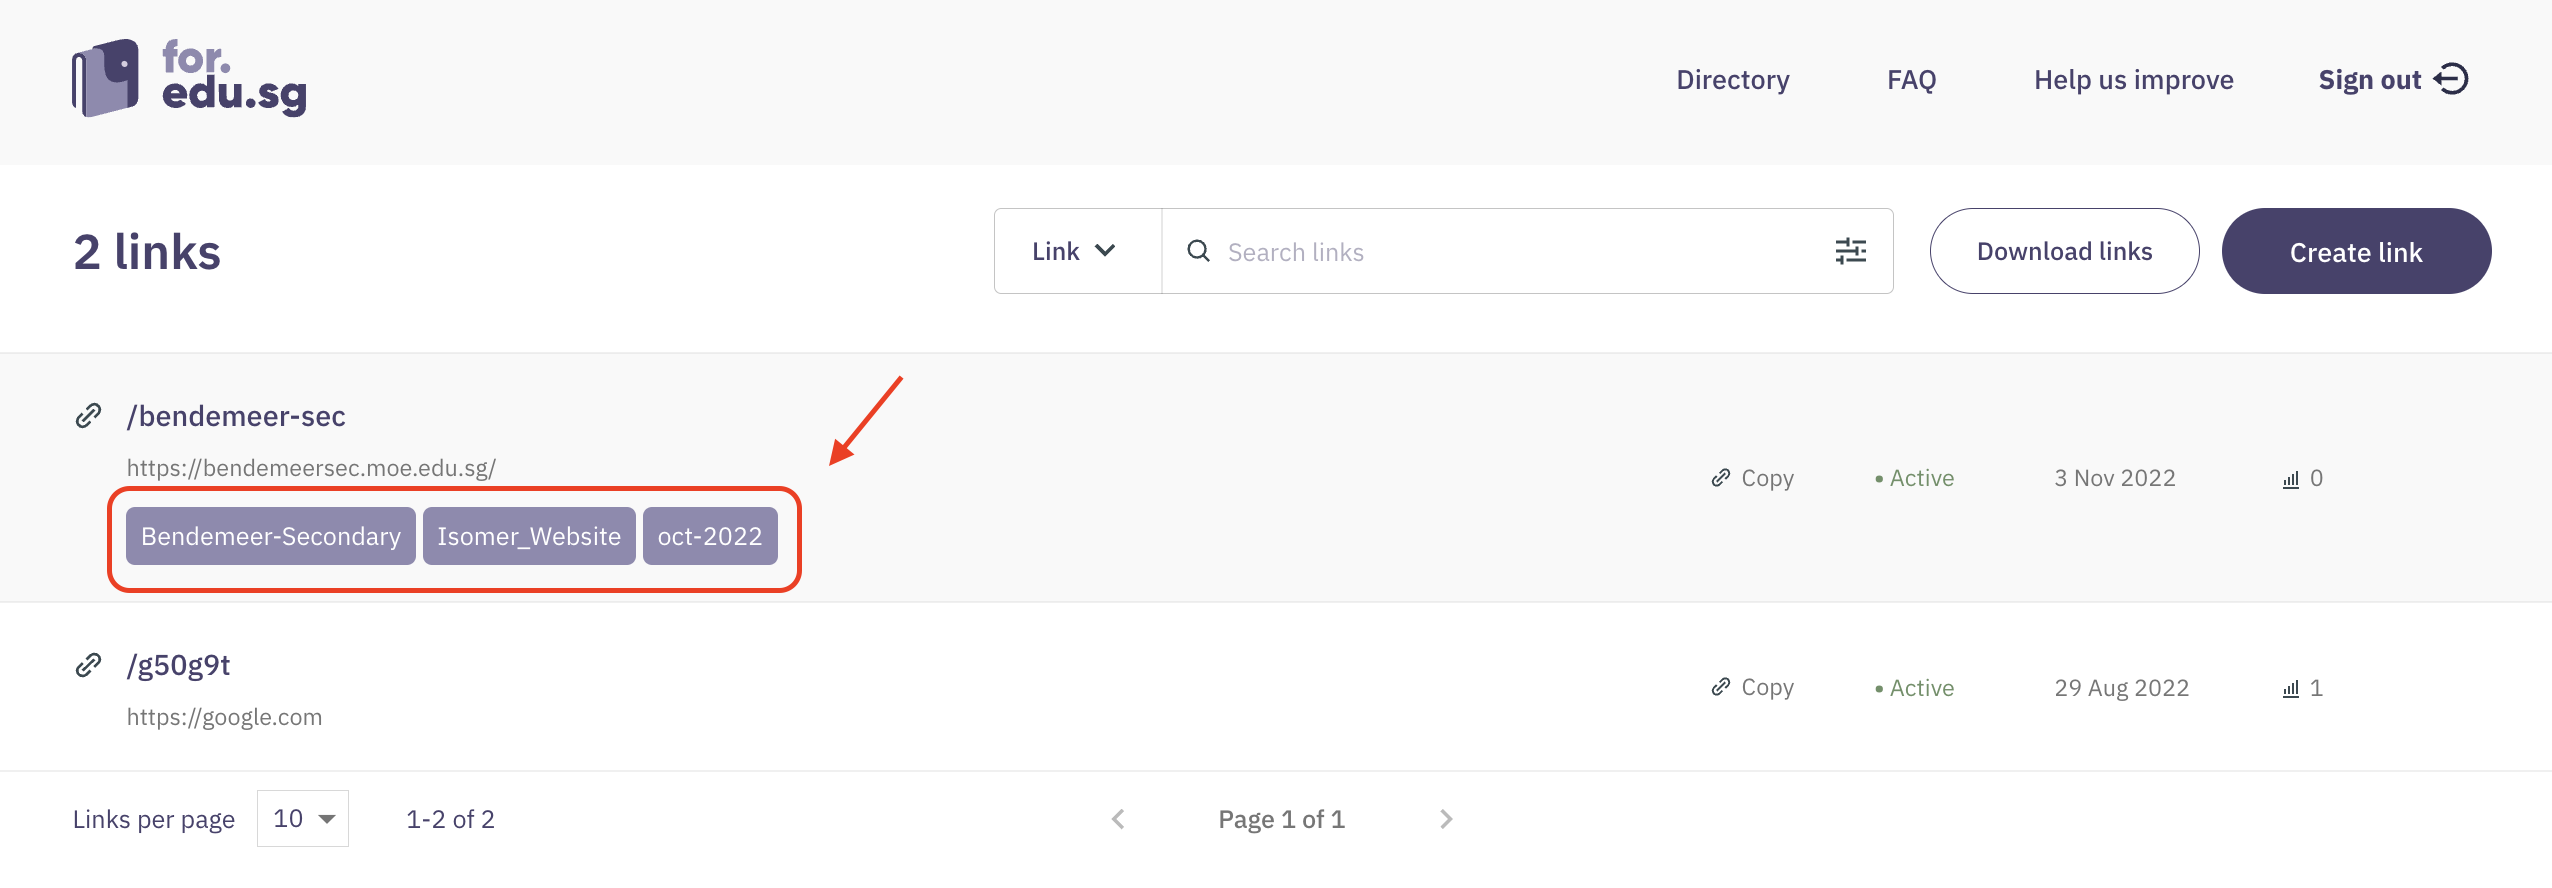Click the Download links button
The image size is (2552, 888).
click(x=2064, y=251)
